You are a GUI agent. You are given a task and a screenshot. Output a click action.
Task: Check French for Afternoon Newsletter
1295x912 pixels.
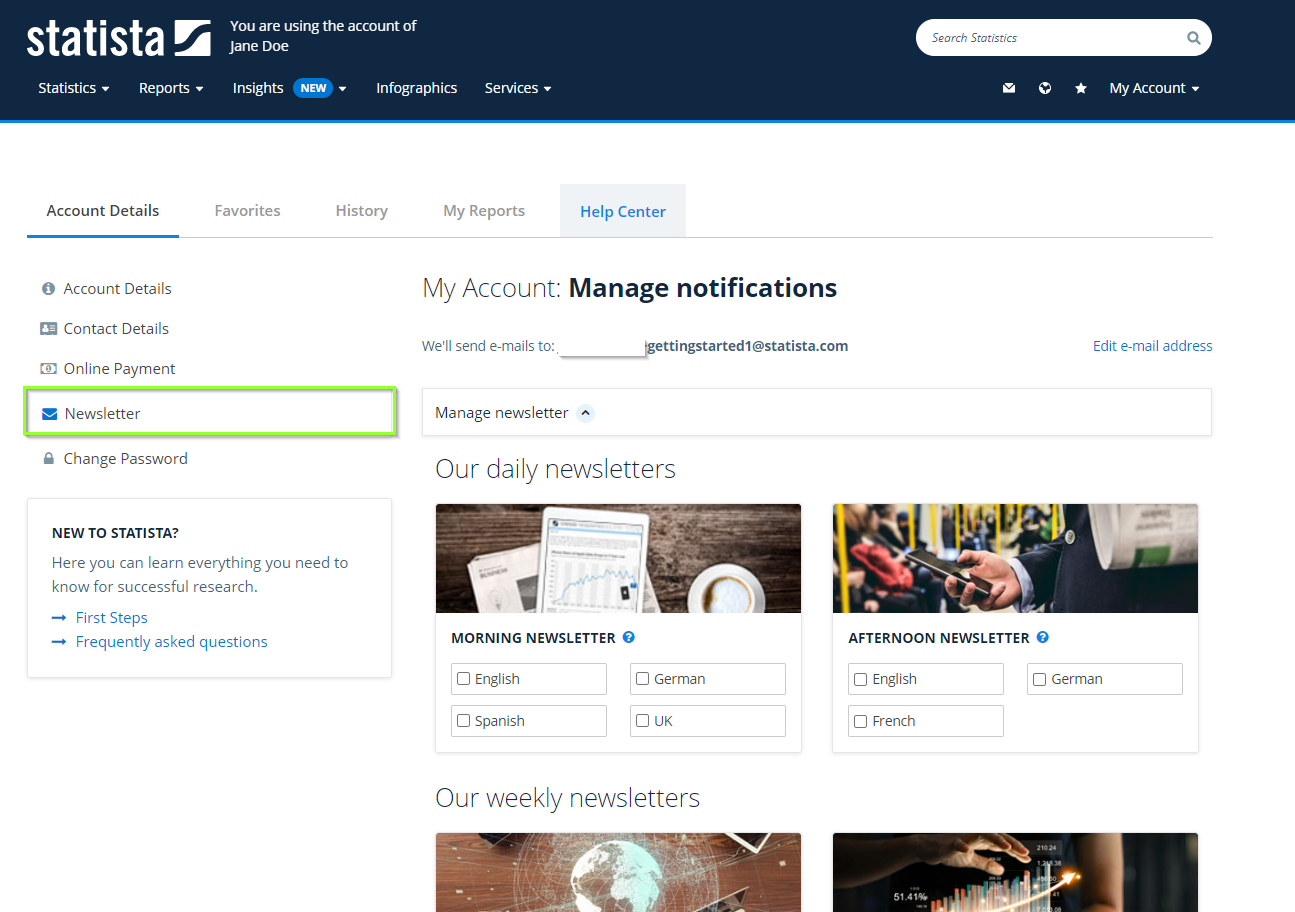tap(860, 721)
